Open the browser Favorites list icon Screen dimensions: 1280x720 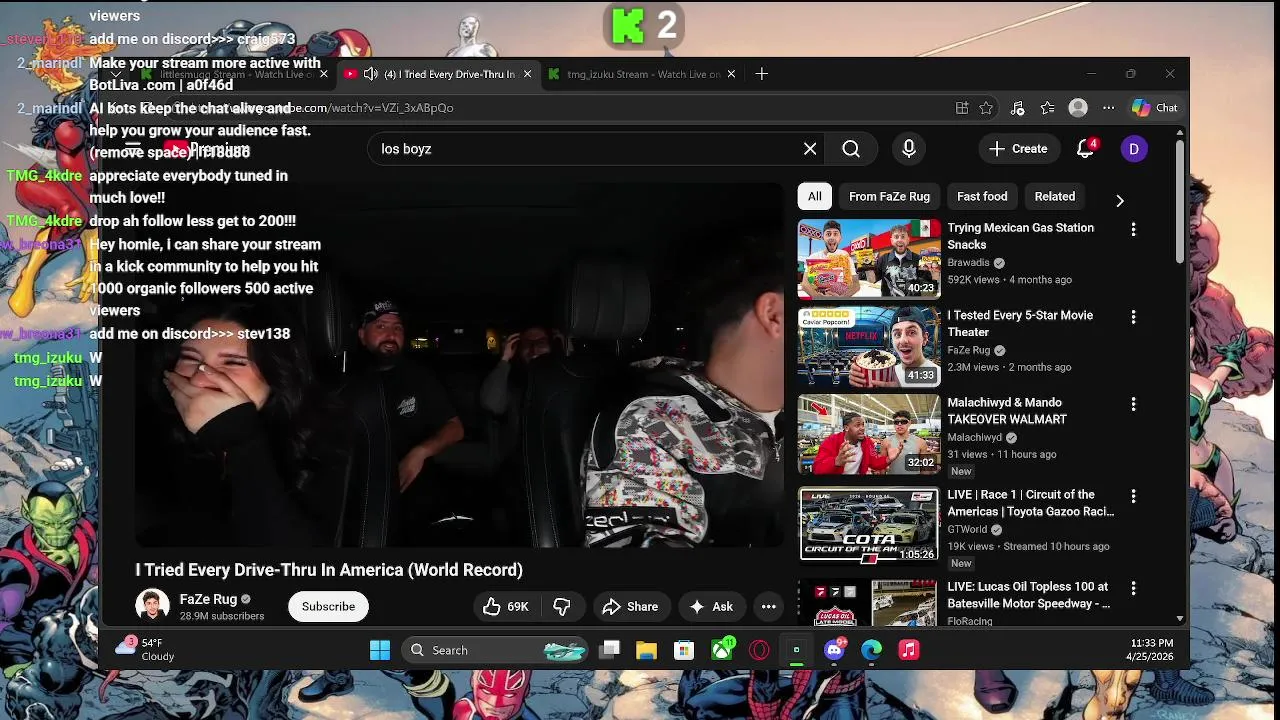[1048, 108]
